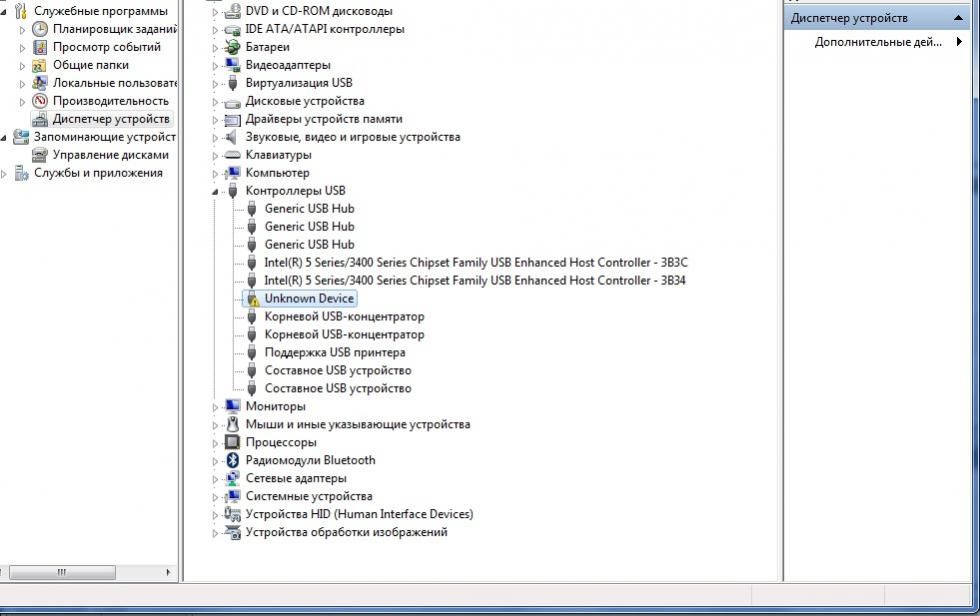Expand Планировщик заданий in left tree
This screenshot has width=980, height=616.
coord(22,29)
